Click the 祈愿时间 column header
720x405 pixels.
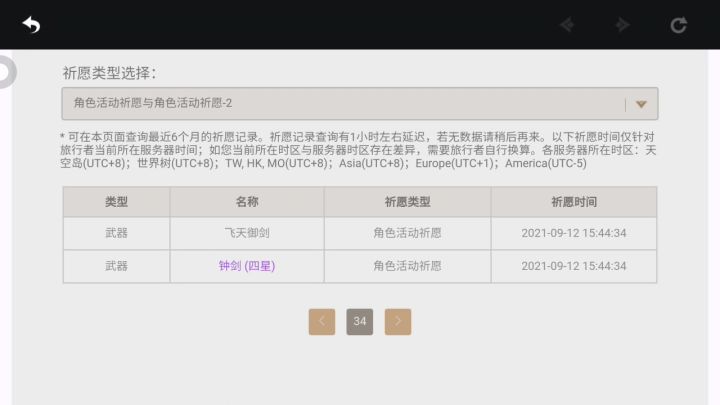(574, 202)
